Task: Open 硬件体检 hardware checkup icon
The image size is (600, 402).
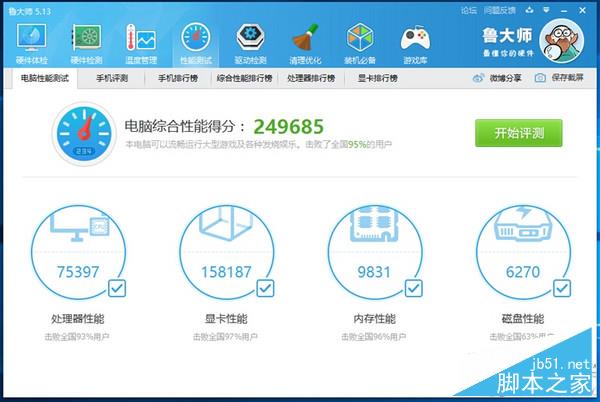Action: coord(32,37)
